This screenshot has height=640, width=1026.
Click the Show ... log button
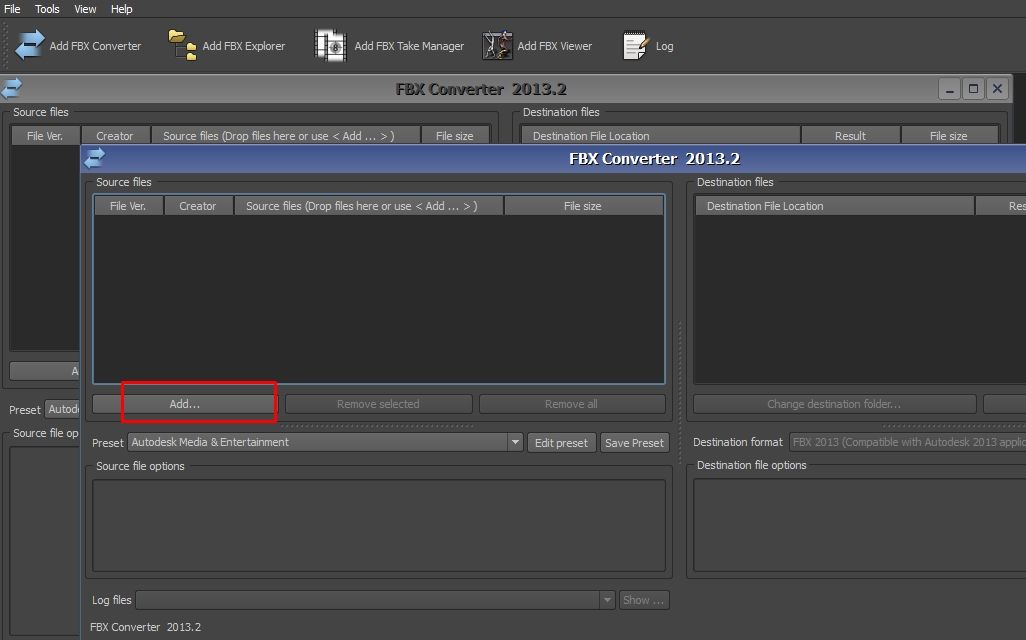click(x=644, y=600)
